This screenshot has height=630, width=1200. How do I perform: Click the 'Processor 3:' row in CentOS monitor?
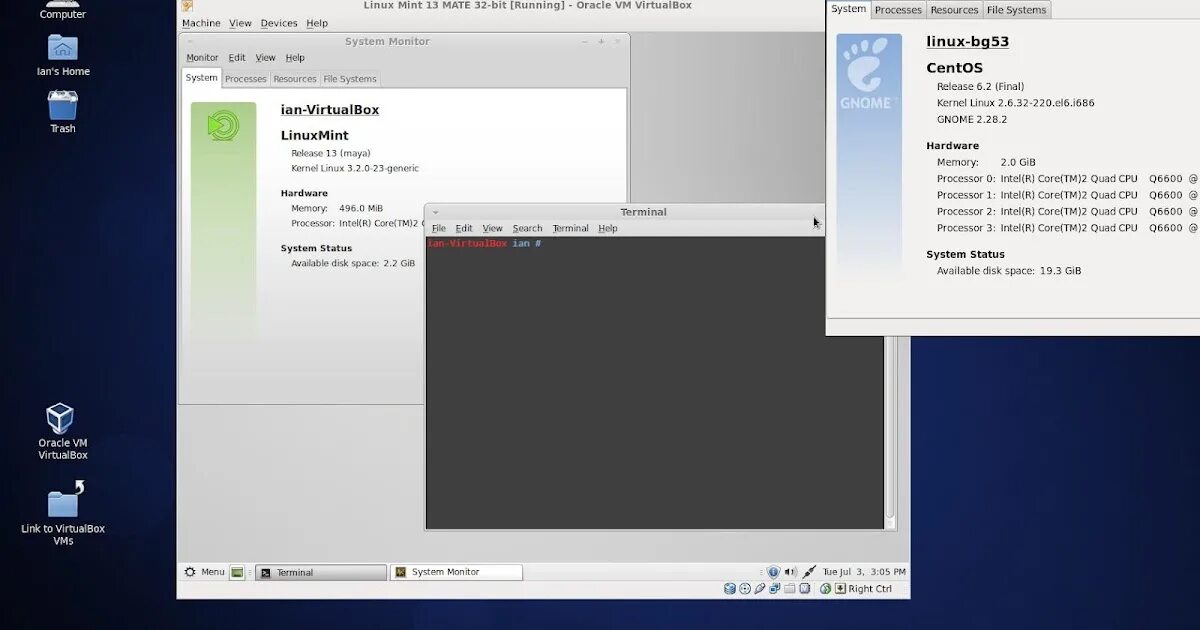pyautogui.click(x=1067, y=228)
